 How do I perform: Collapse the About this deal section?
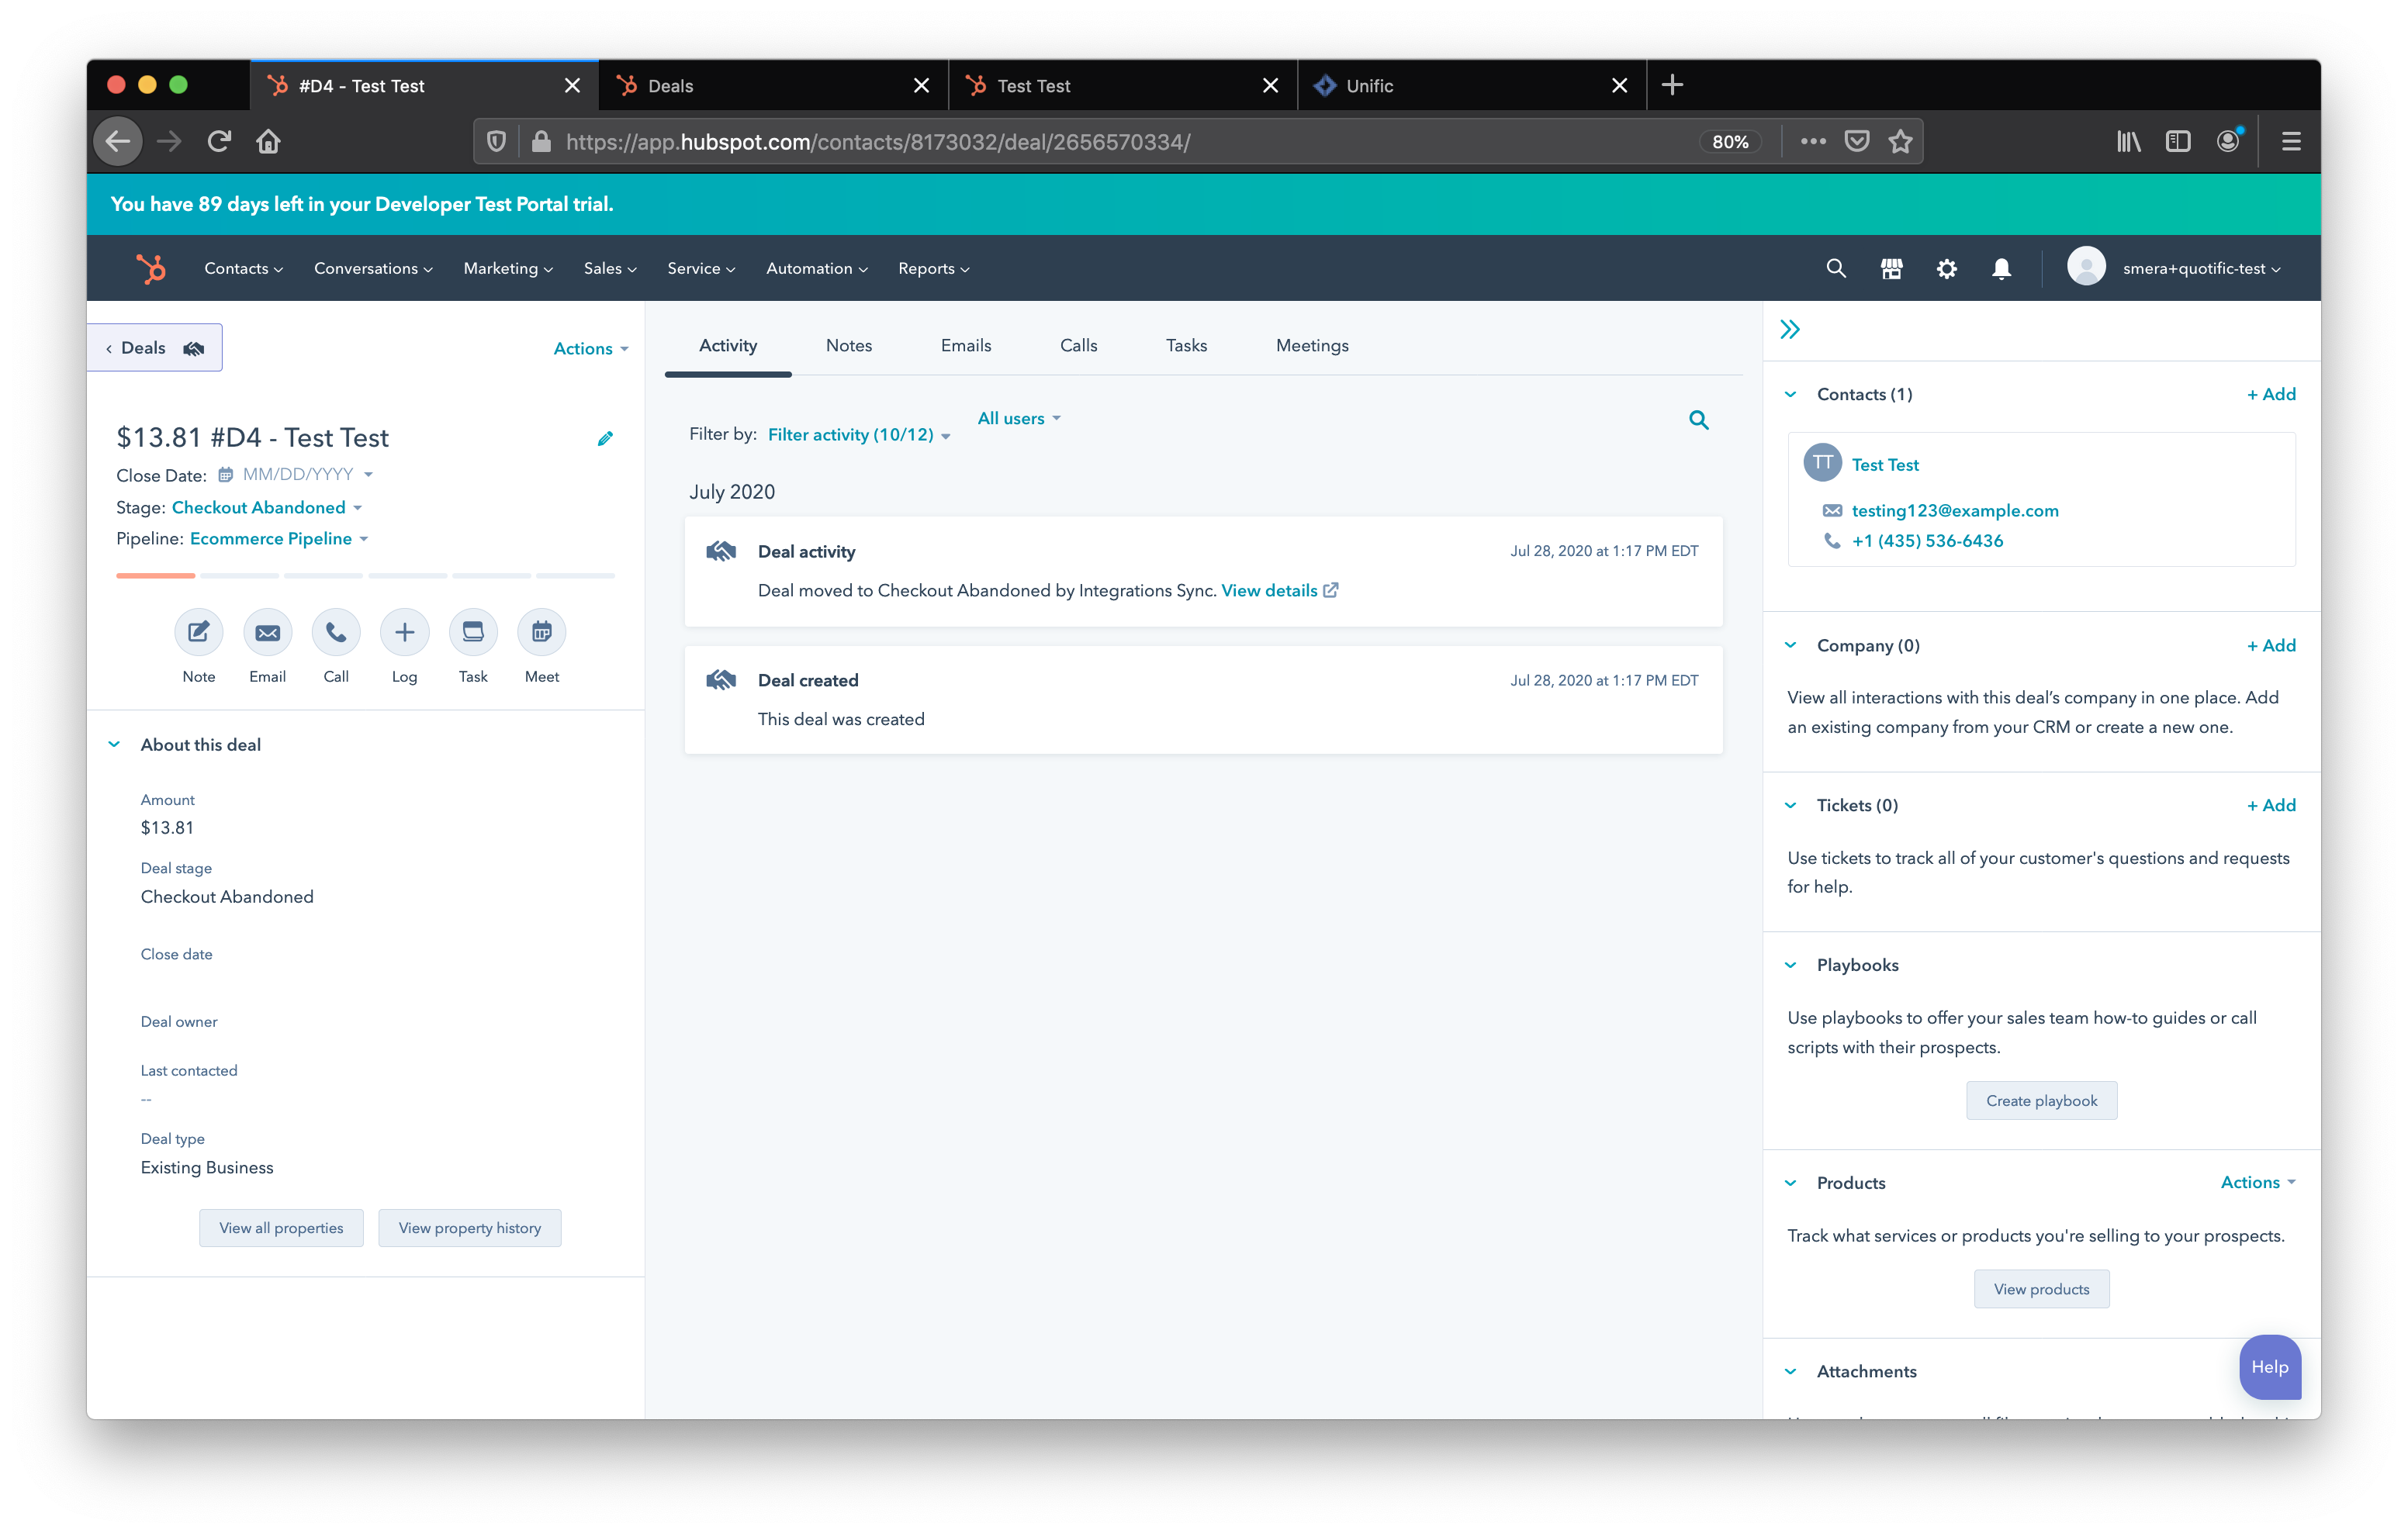click(114, 744)
